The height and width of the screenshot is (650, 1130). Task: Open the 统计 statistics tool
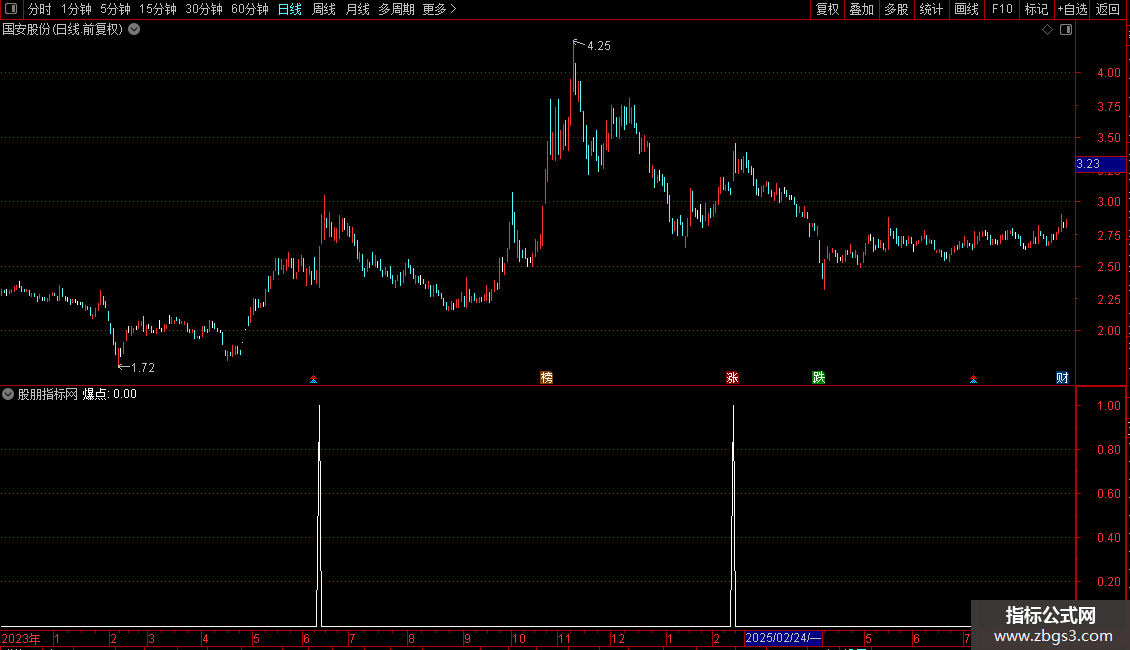click(x=930, y=9)
